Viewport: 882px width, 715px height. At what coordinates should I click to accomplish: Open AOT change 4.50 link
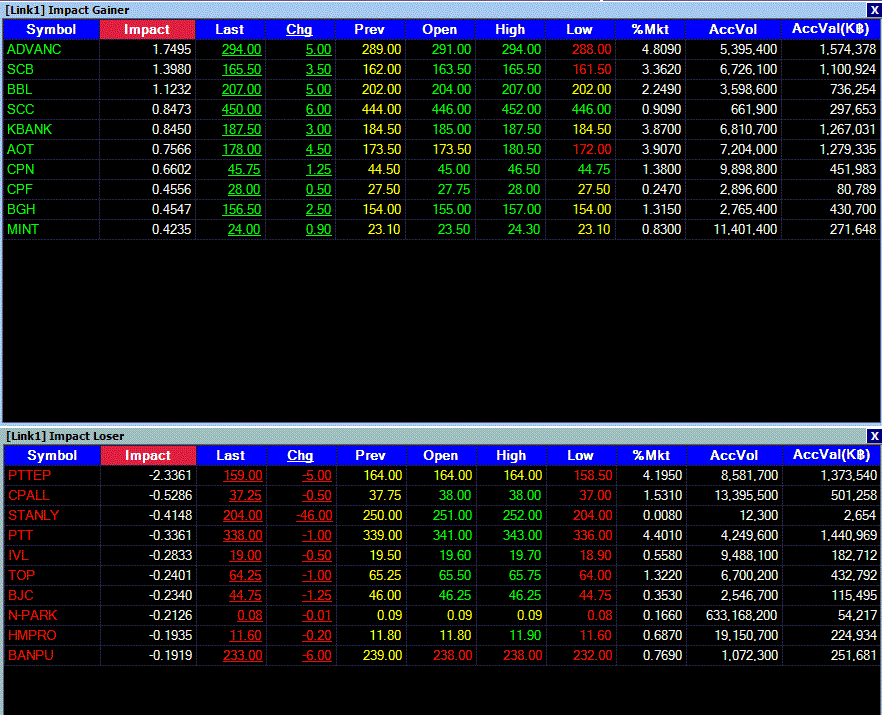(319, 150)
